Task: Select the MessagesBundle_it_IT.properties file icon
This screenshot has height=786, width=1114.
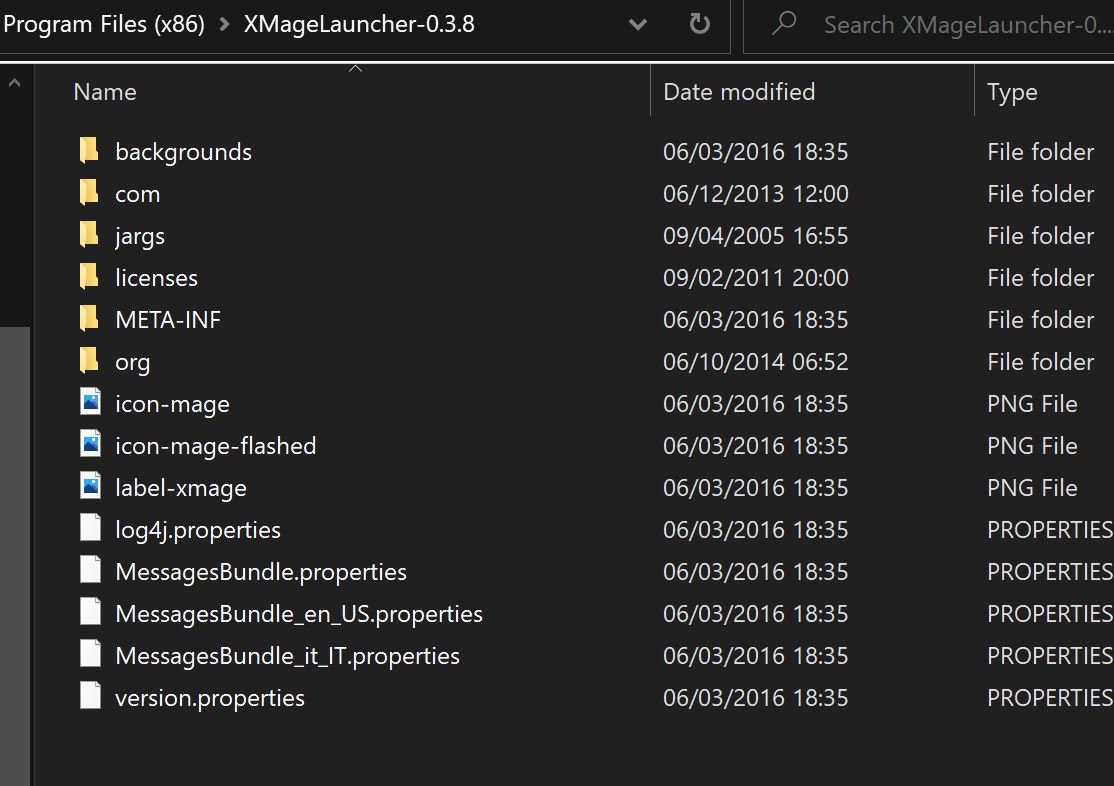Action: [x=90, y=654]
